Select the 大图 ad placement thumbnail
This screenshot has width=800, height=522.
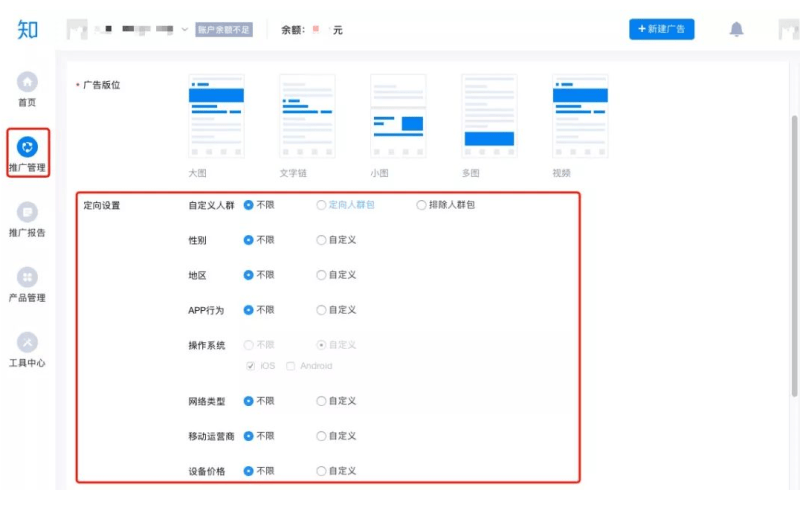[216, 116]
